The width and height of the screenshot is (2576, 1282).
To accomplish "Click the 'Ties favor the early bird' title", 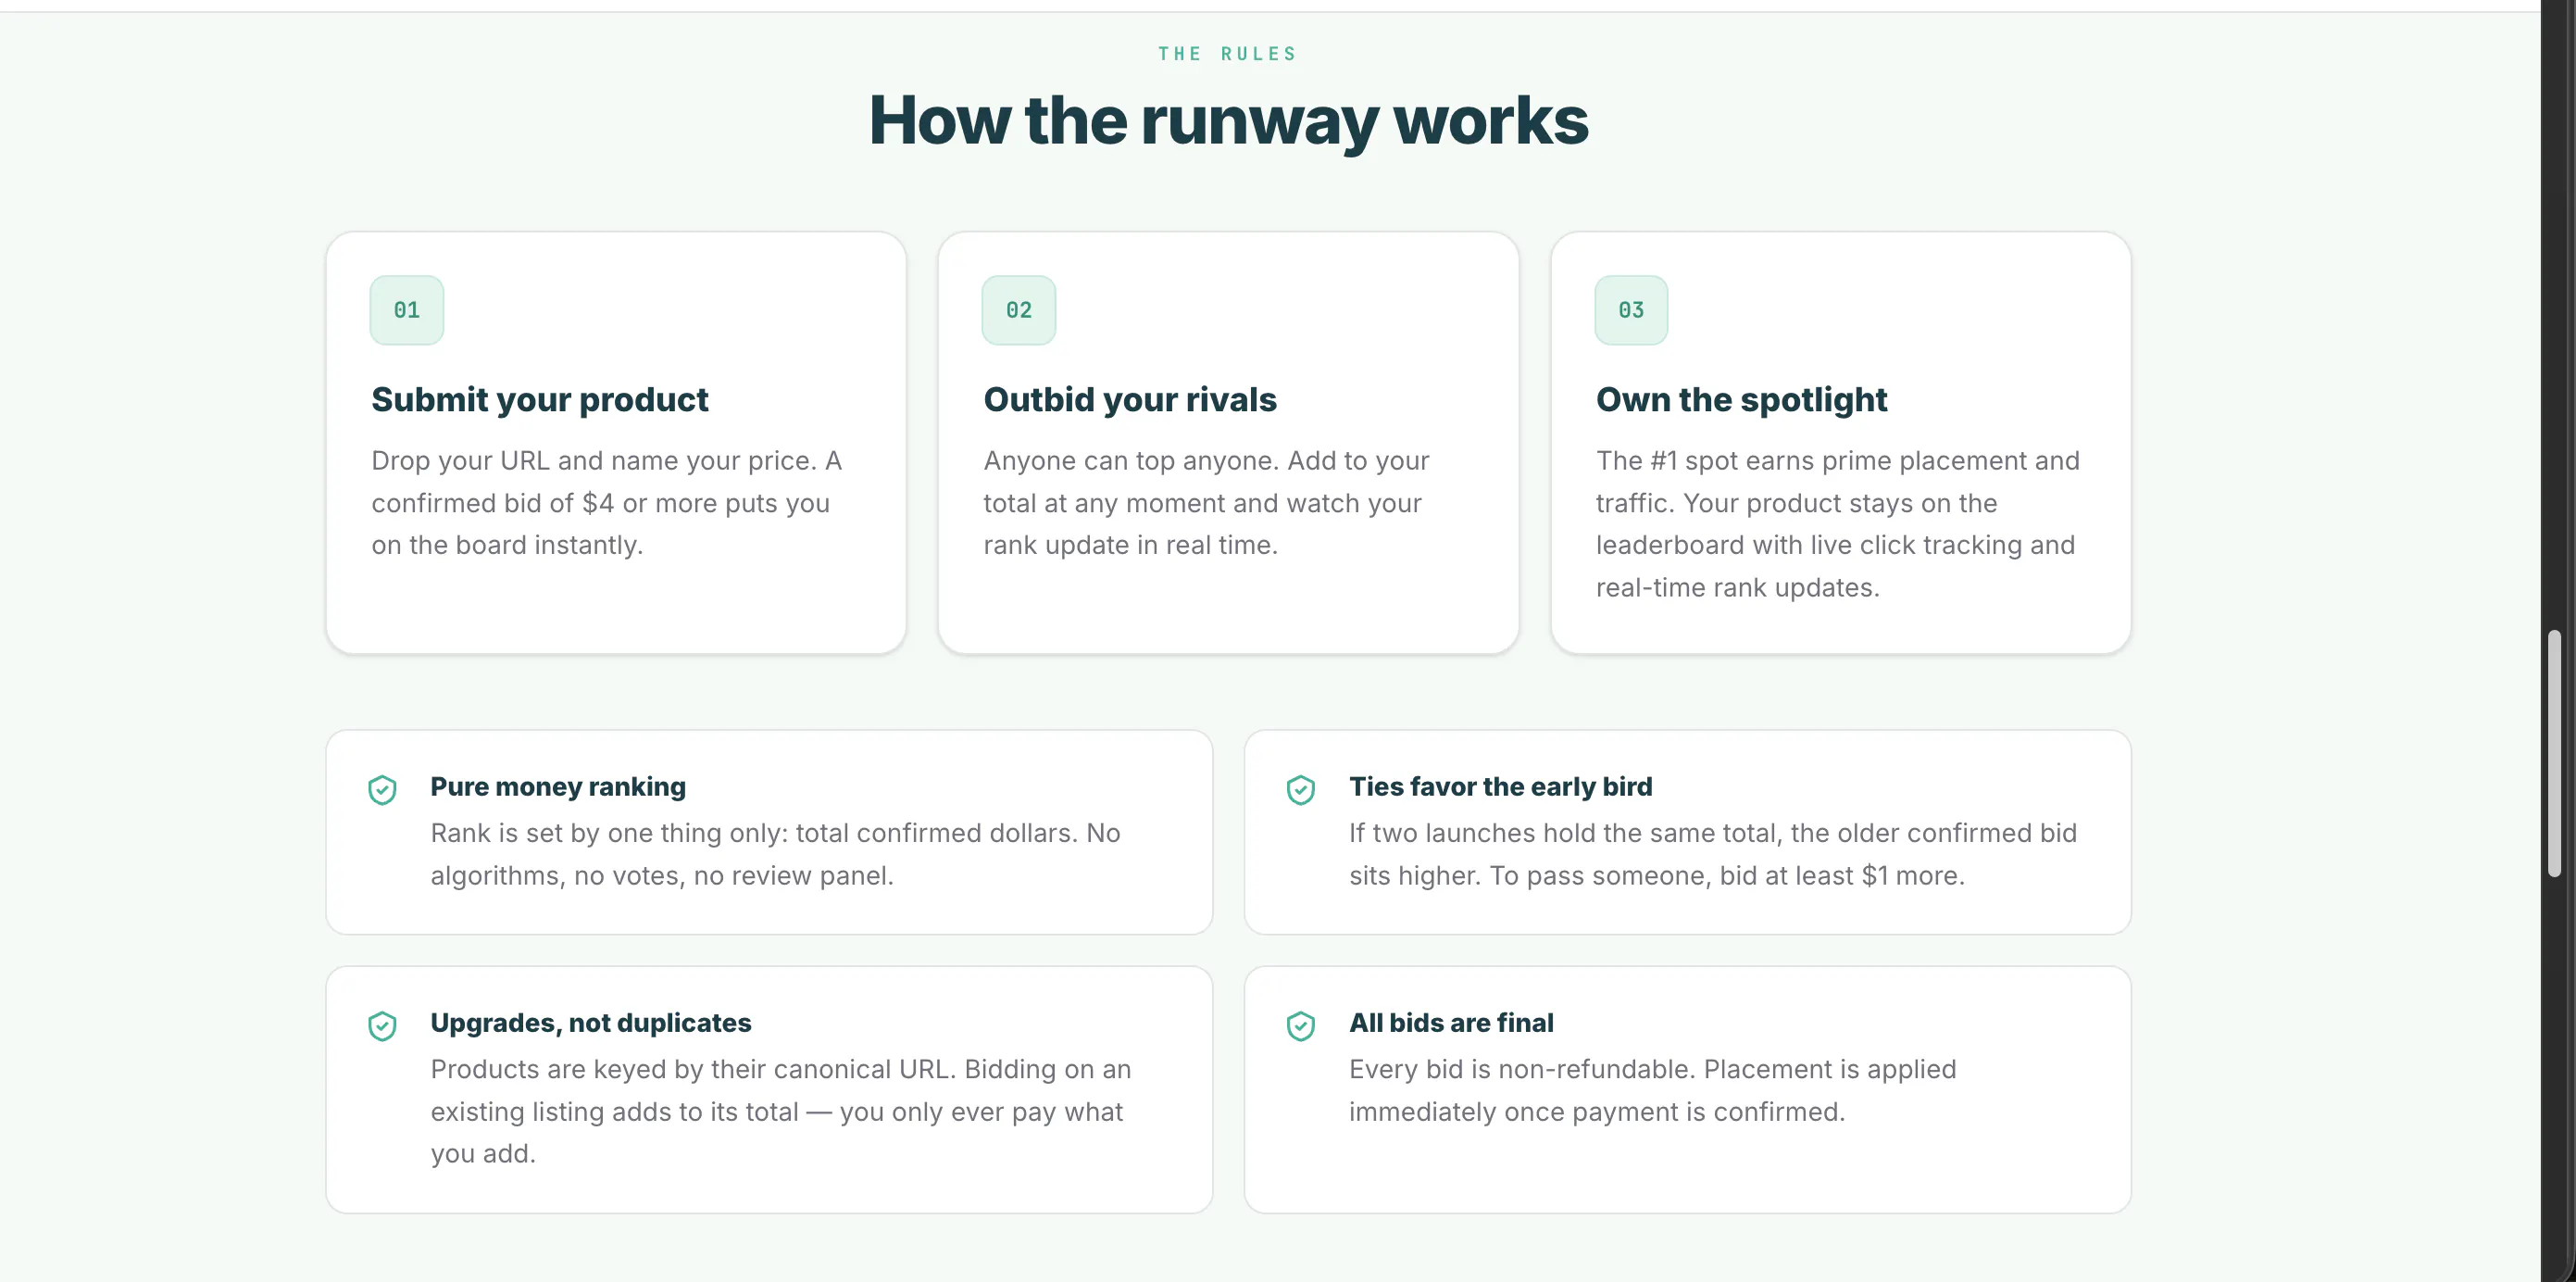I will (x=1500, y=787).
